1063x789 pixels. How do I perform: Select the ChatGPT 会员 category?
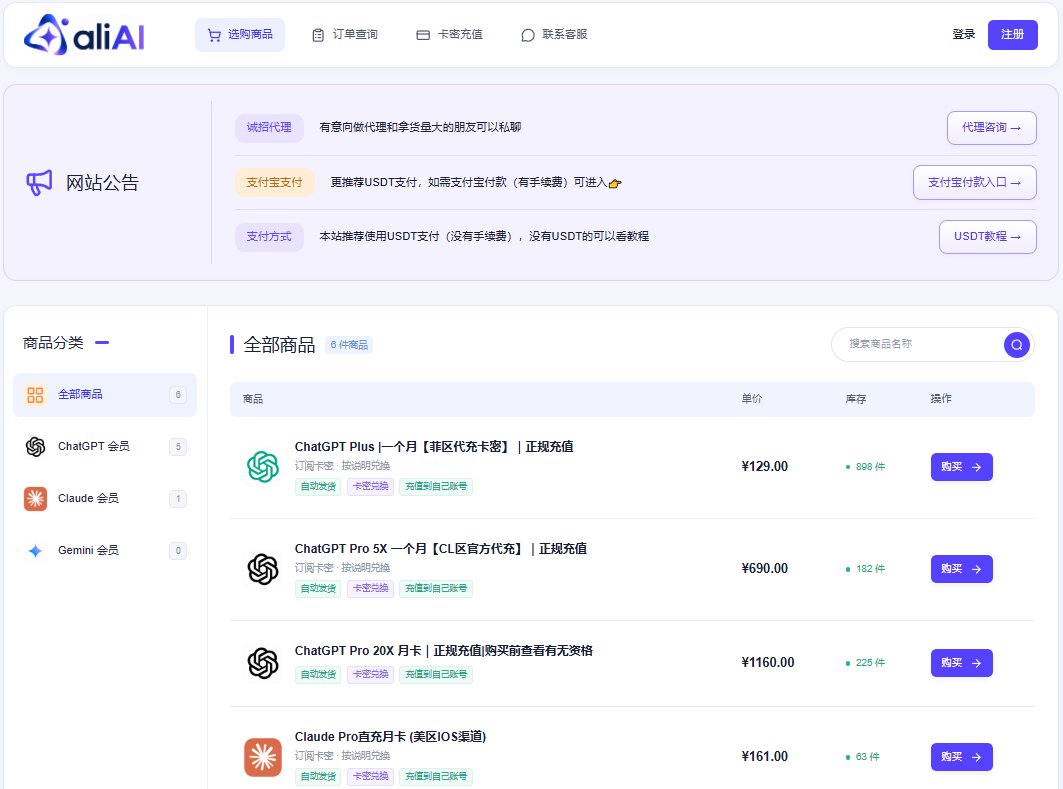(105, 447)
